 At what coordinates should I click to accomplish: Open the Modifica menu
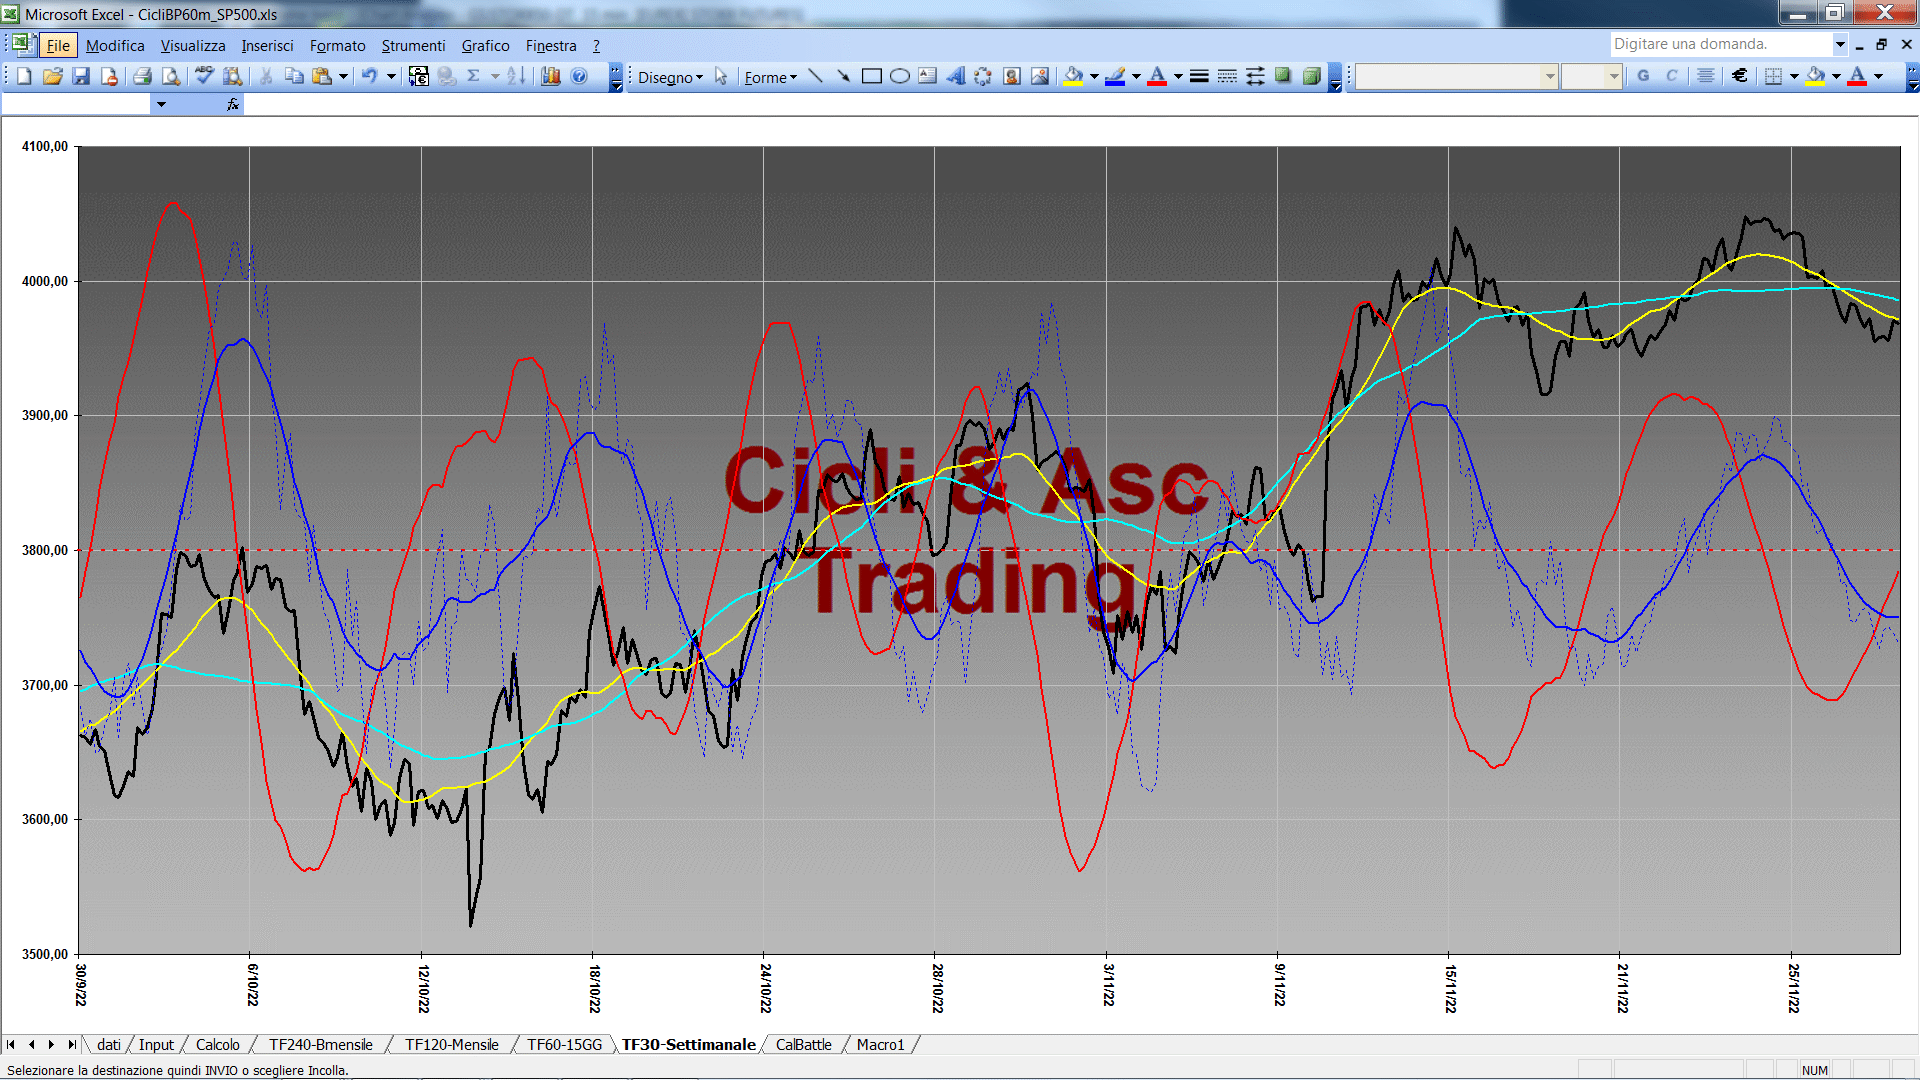(x=115, y=45)
